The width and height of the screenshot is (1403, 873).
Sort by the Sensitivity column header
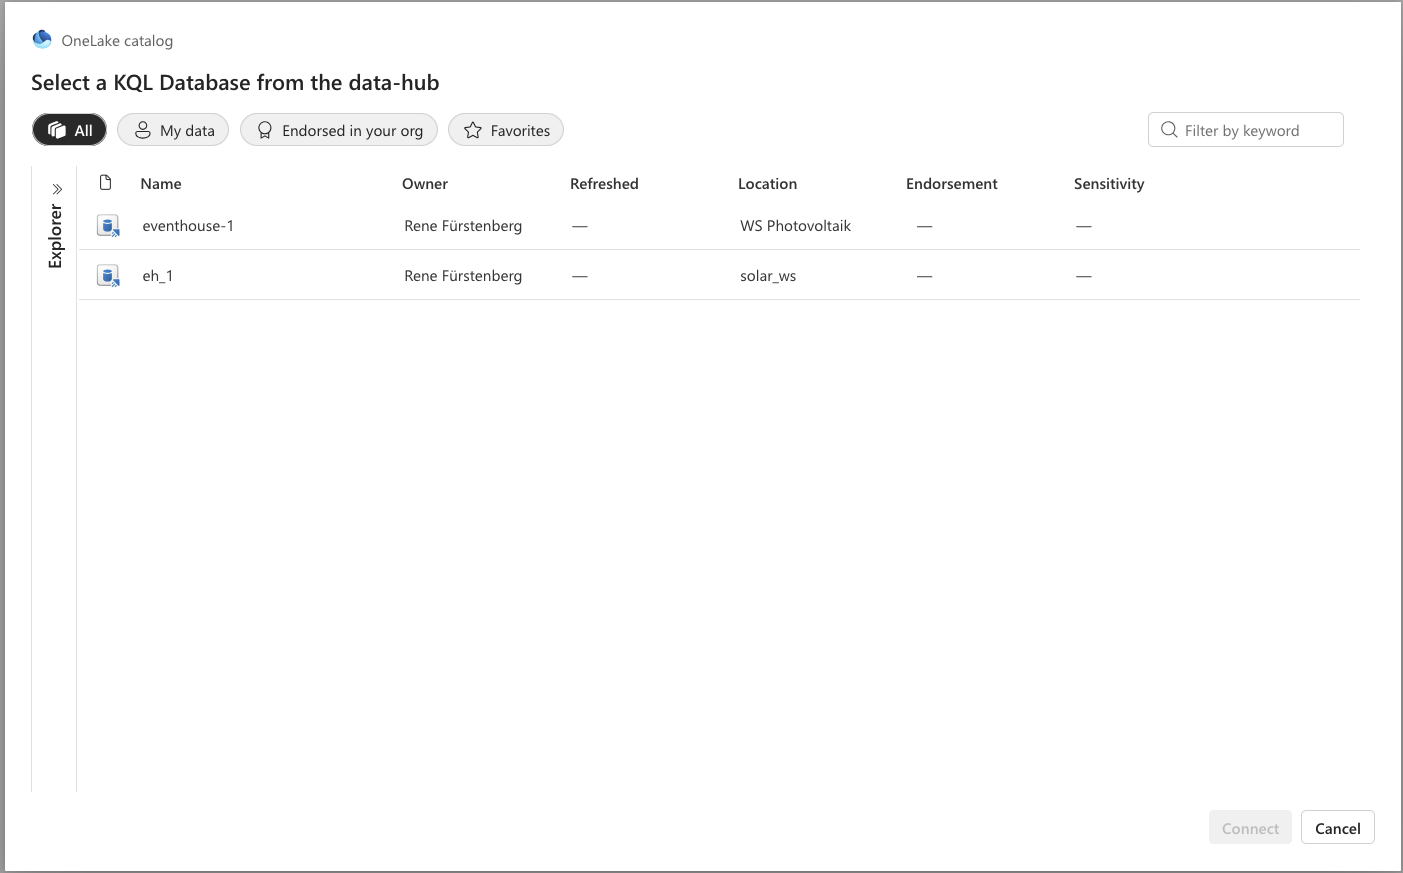pos(1108,184)
